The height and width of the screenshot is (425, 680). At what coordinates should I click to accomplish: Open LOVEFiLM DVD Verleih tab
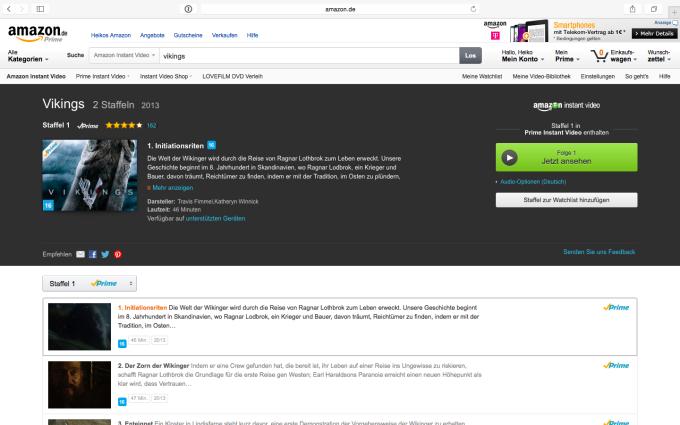click(232, 76)
